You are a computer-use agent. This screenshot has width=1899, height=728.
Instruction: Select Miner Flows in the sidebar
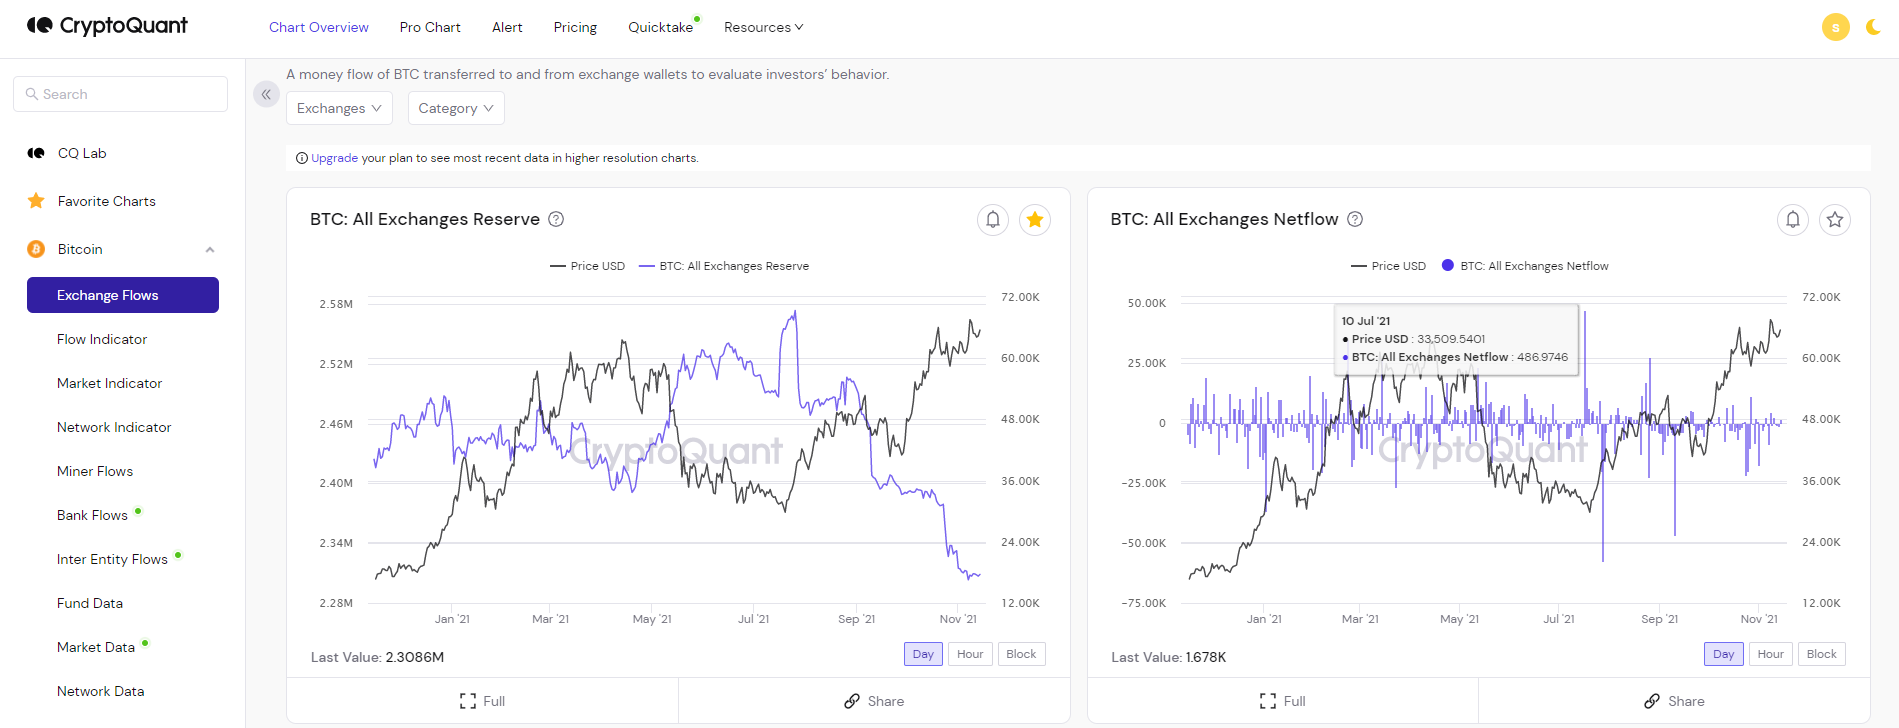point(95,471)
